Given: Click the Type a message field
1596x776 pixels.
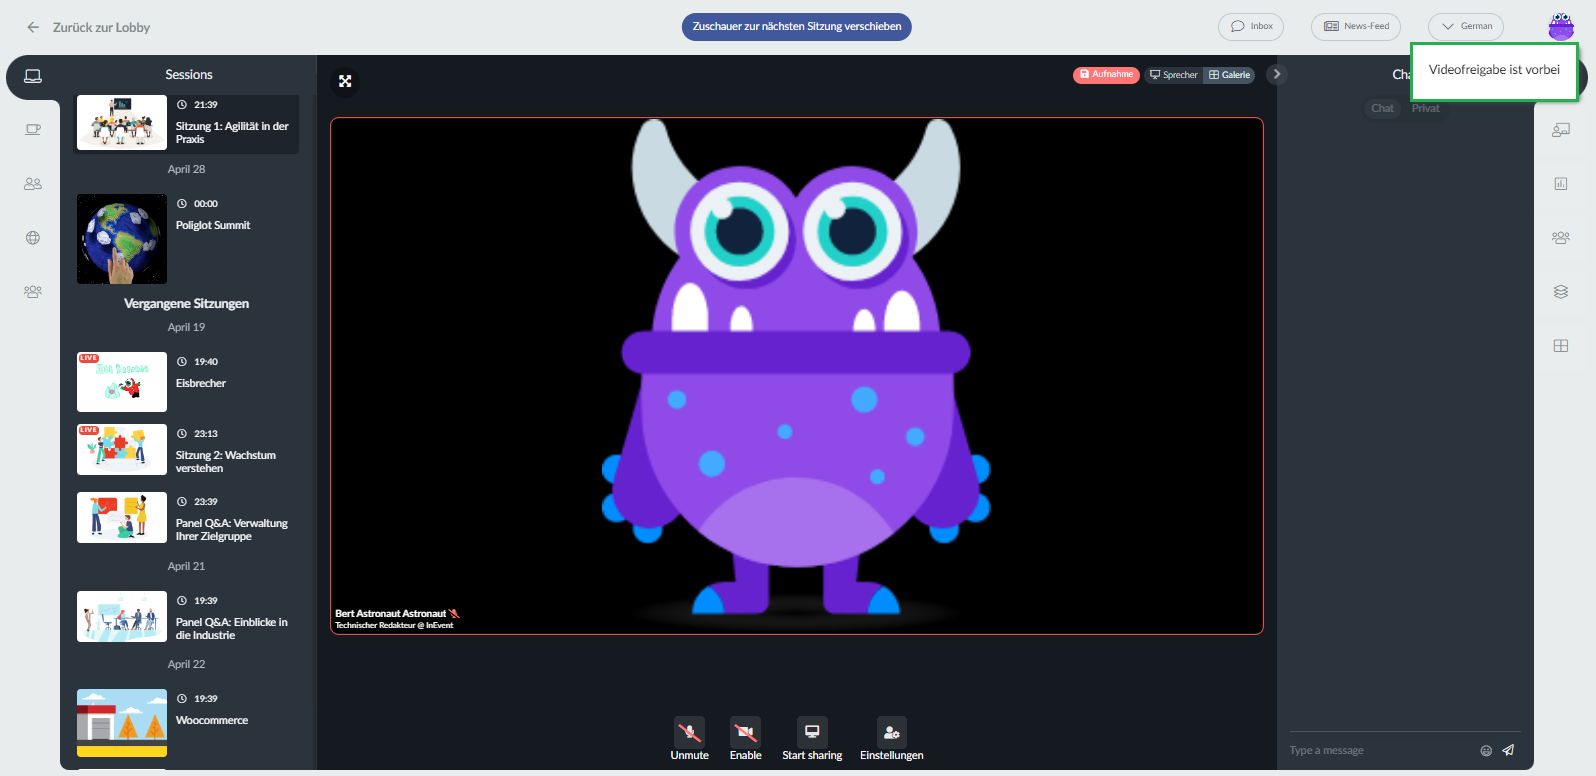Looking at the screenshot, I should click(x=1380, y=750).
